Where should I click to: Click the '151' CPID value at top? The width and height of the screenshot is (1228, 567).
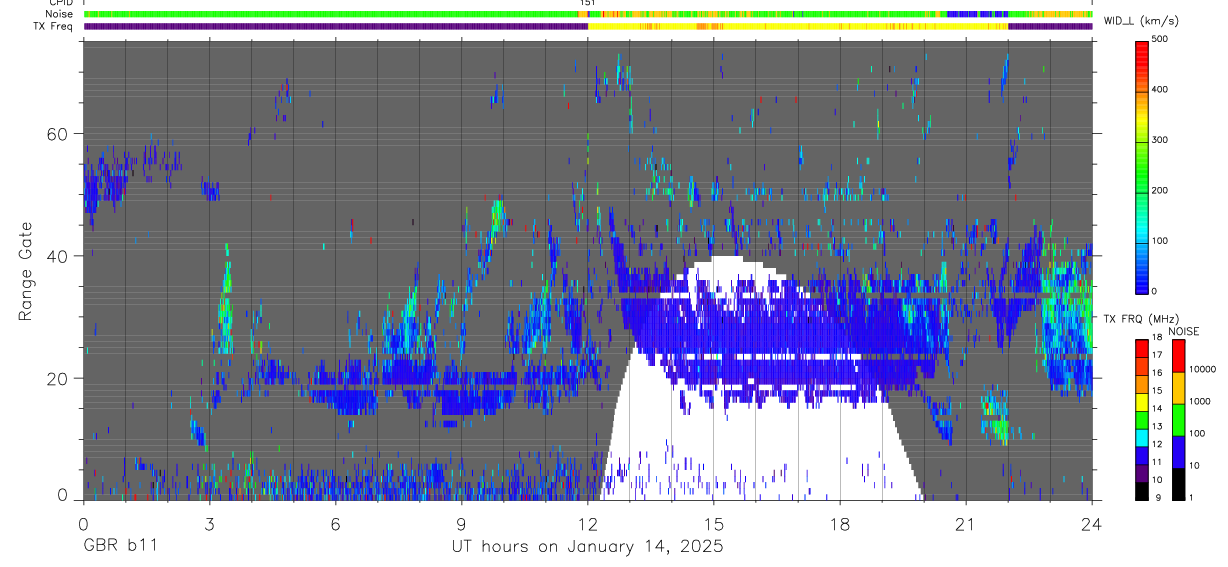click(x=587, y=3)
